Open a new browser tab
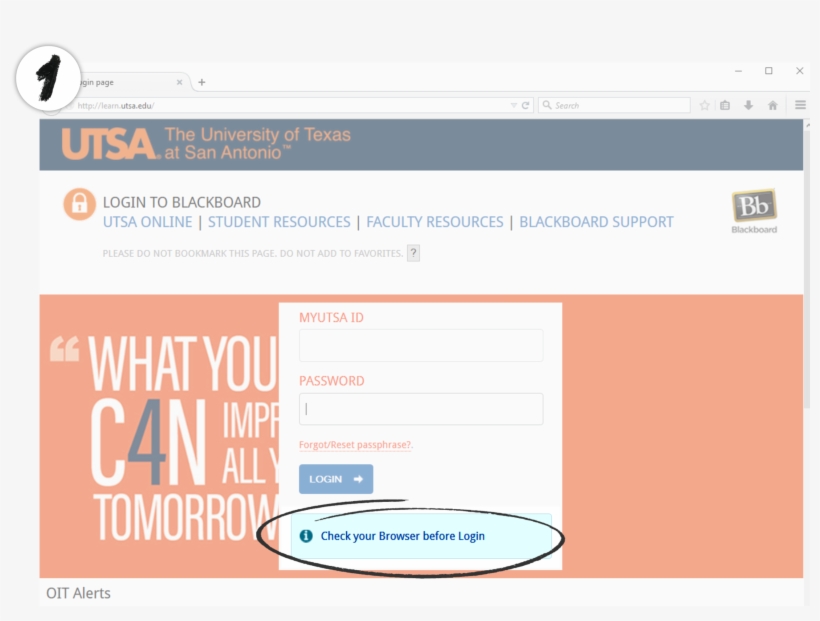820x621 pixels. 202,82
